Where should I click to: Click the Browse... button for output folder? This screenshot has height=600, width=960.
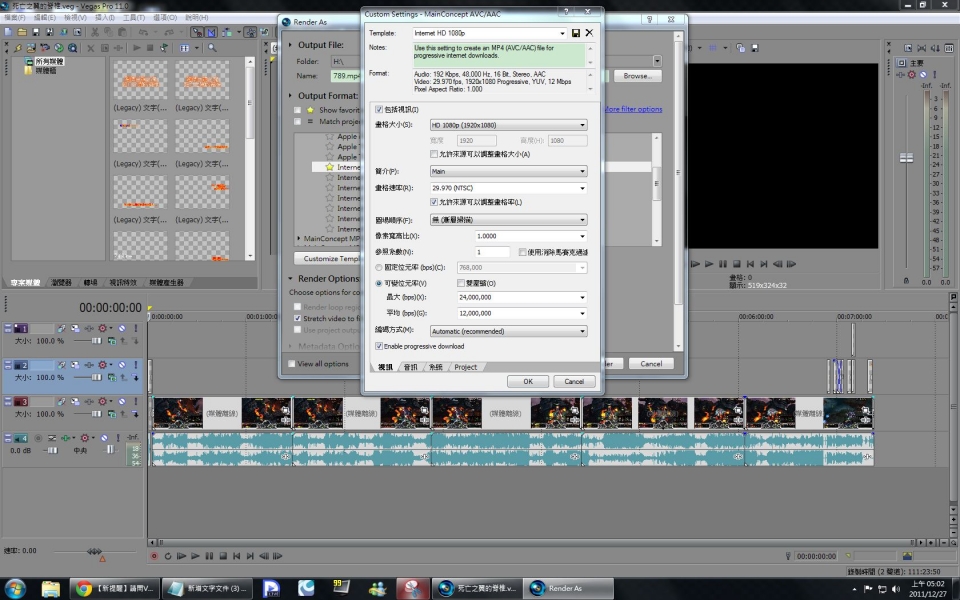[x=636, y=76]
